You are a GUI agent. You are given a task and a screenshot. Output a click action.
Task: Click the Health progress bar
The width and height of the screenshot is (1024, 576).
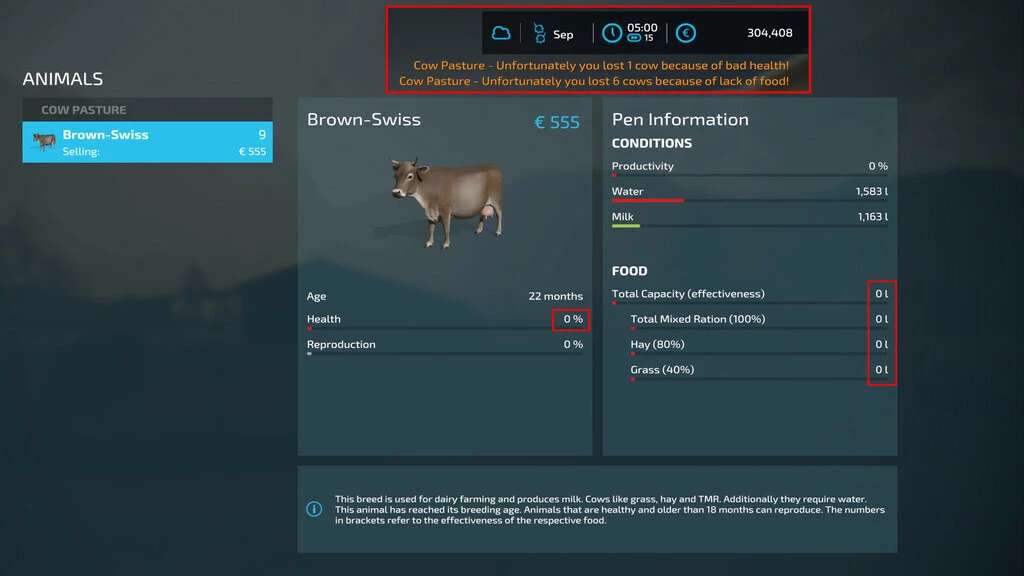coord(445,328)
